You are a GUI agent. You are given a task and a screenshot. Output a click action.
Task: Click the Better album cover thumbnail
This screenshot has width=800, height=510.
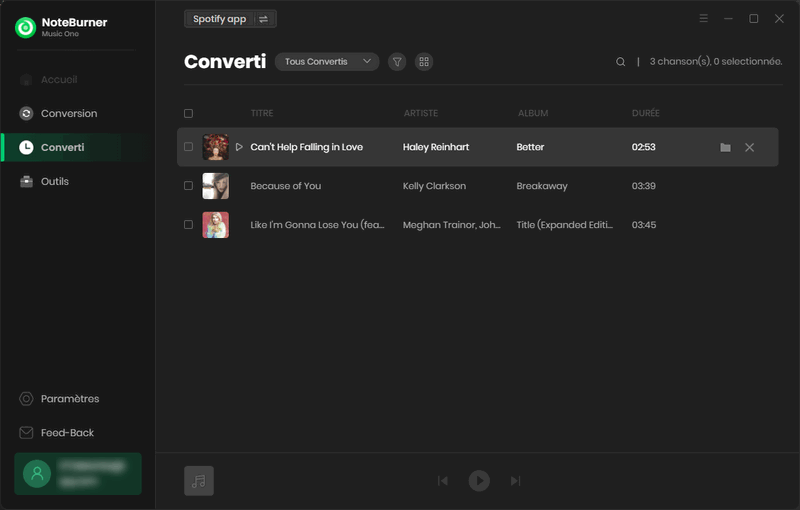coord(215,147)
